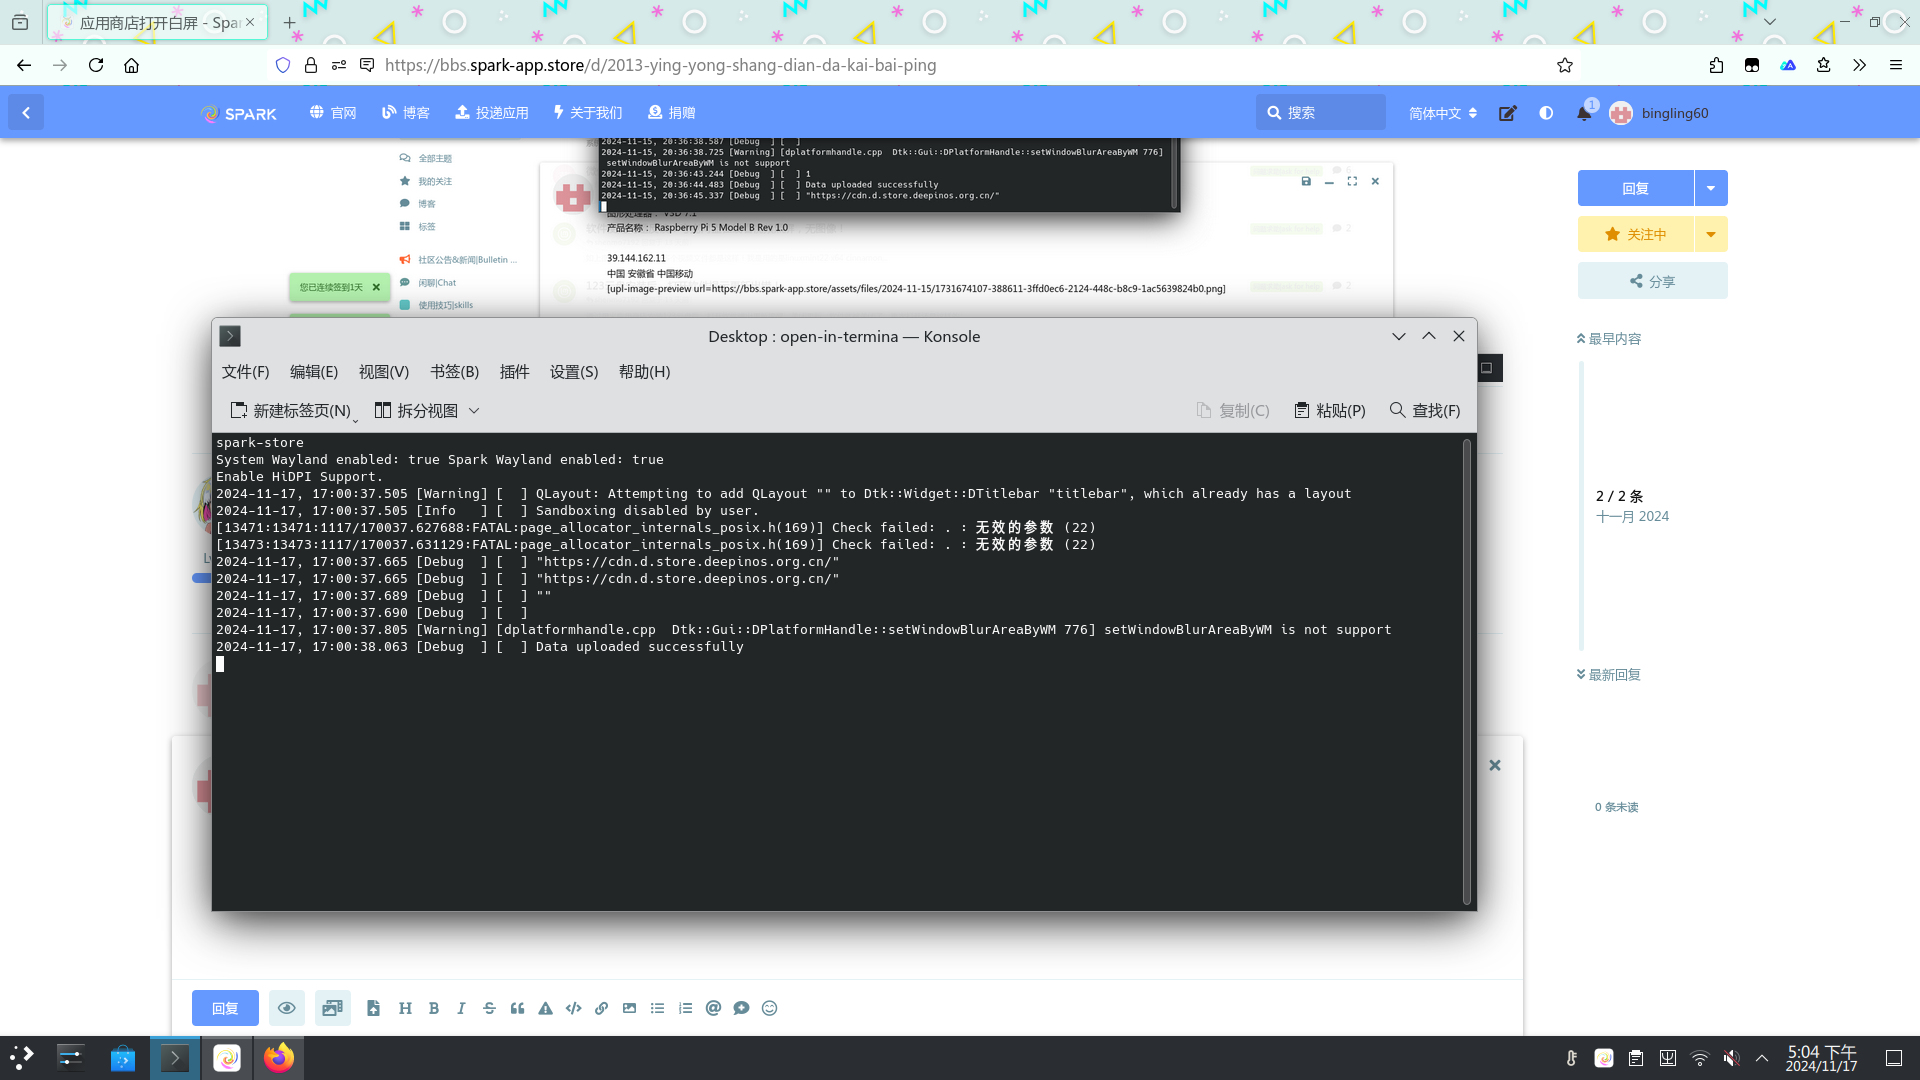Apply italic formatting in the reply editor
This screenshot has width=1920, height=1080.
[x=461, y=1008]
